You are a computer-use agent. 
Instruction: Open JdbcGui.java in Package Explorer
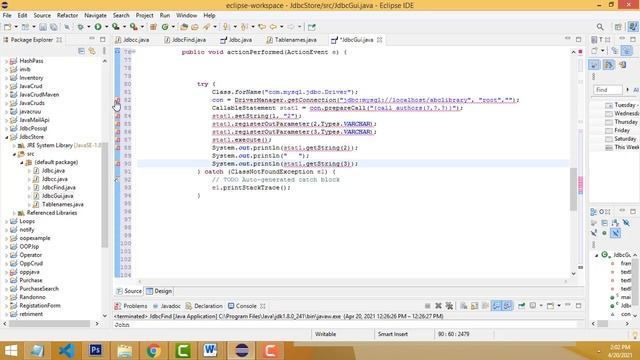(x=57, y=196)
